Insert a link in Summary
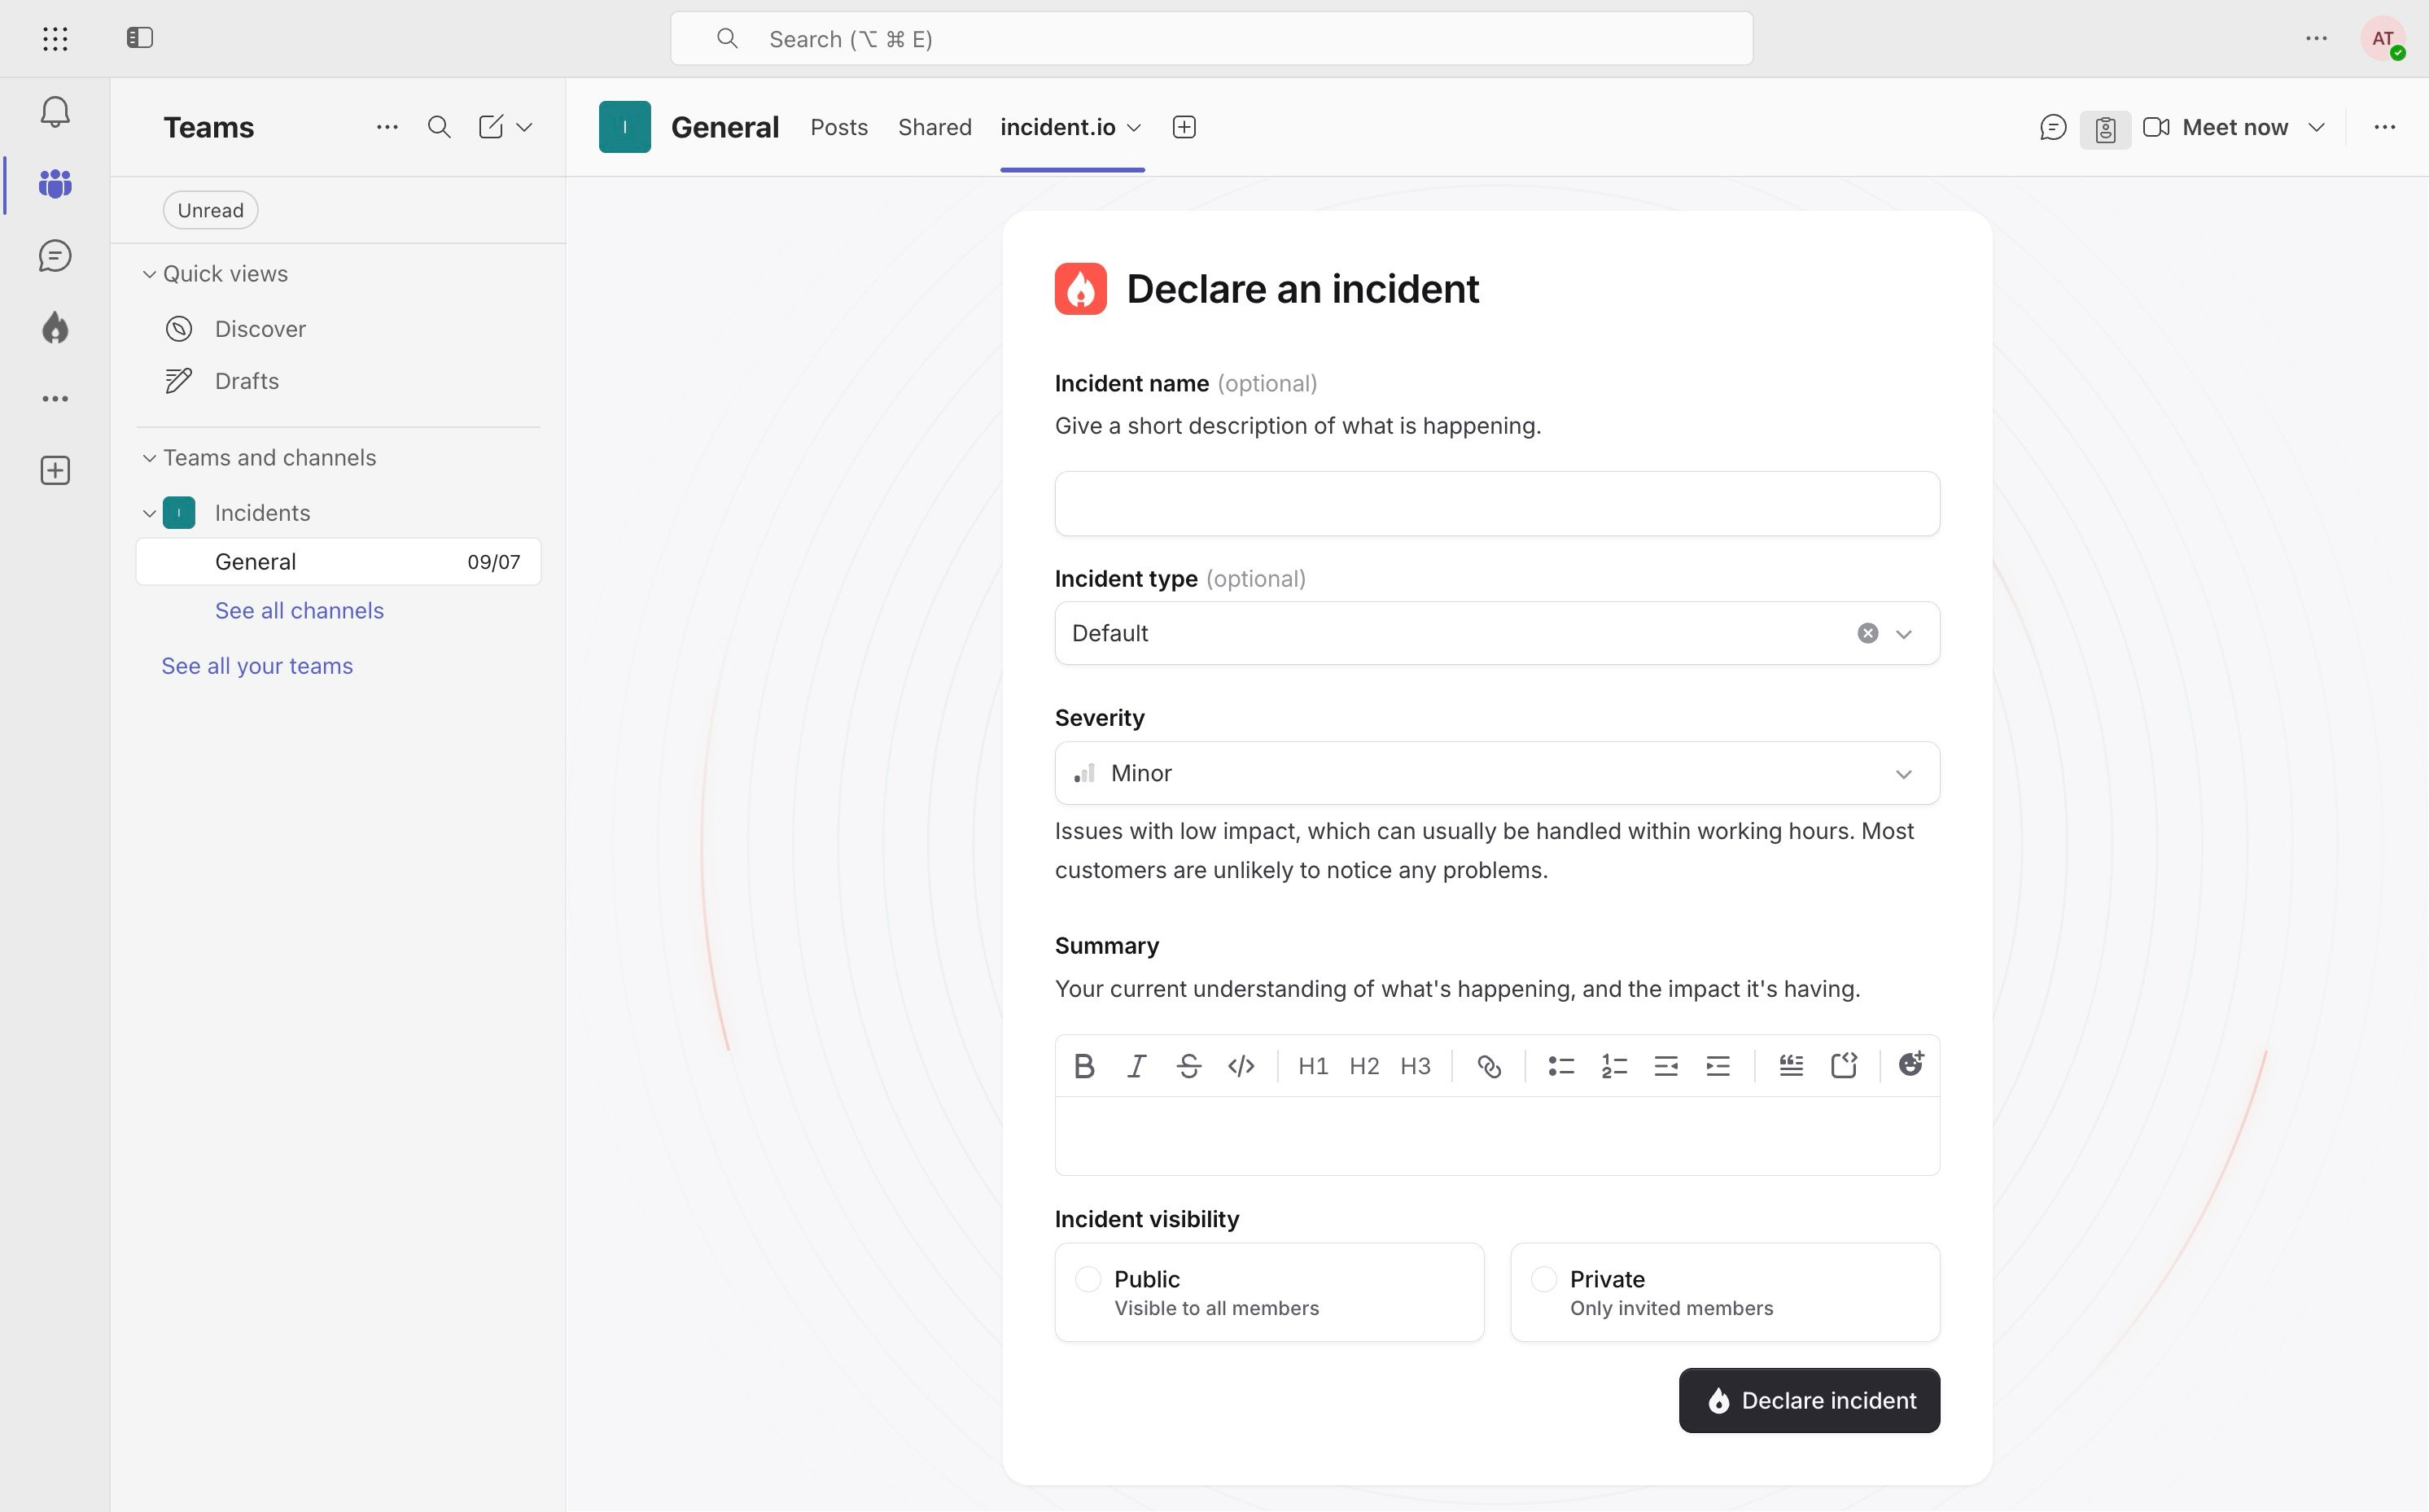The width and height of the screenshot is (2429, 1512). (1489, 1066)
